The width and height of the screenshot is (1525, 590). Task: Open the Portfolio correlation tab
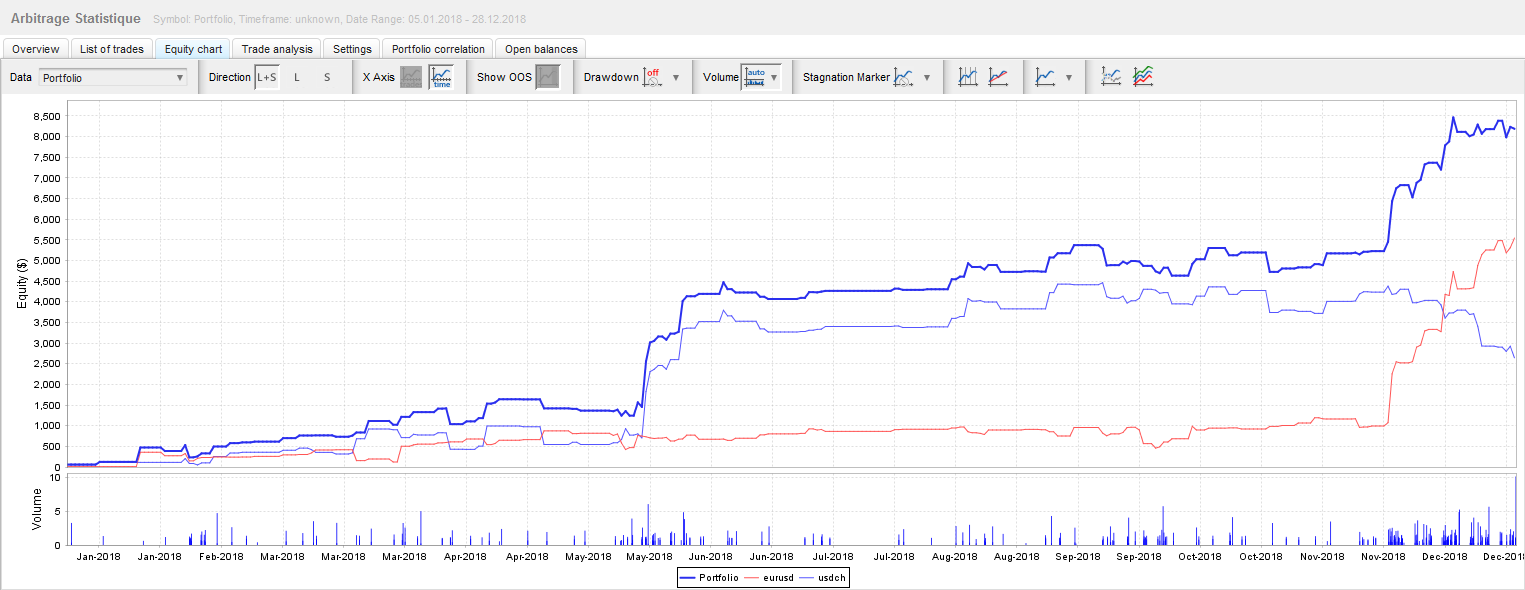click(439, 49)
